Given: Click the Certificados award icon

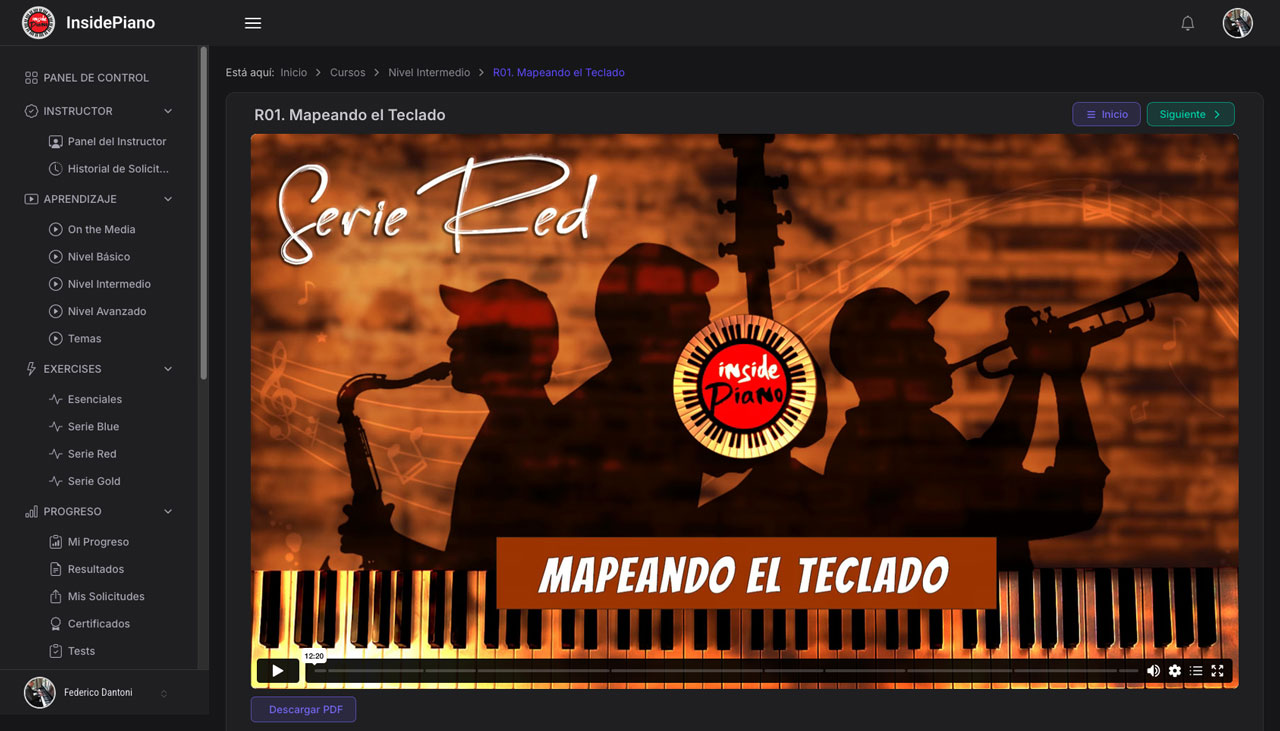Looking at the screenshot, I should pyautogui.click(x=56, y=624).
